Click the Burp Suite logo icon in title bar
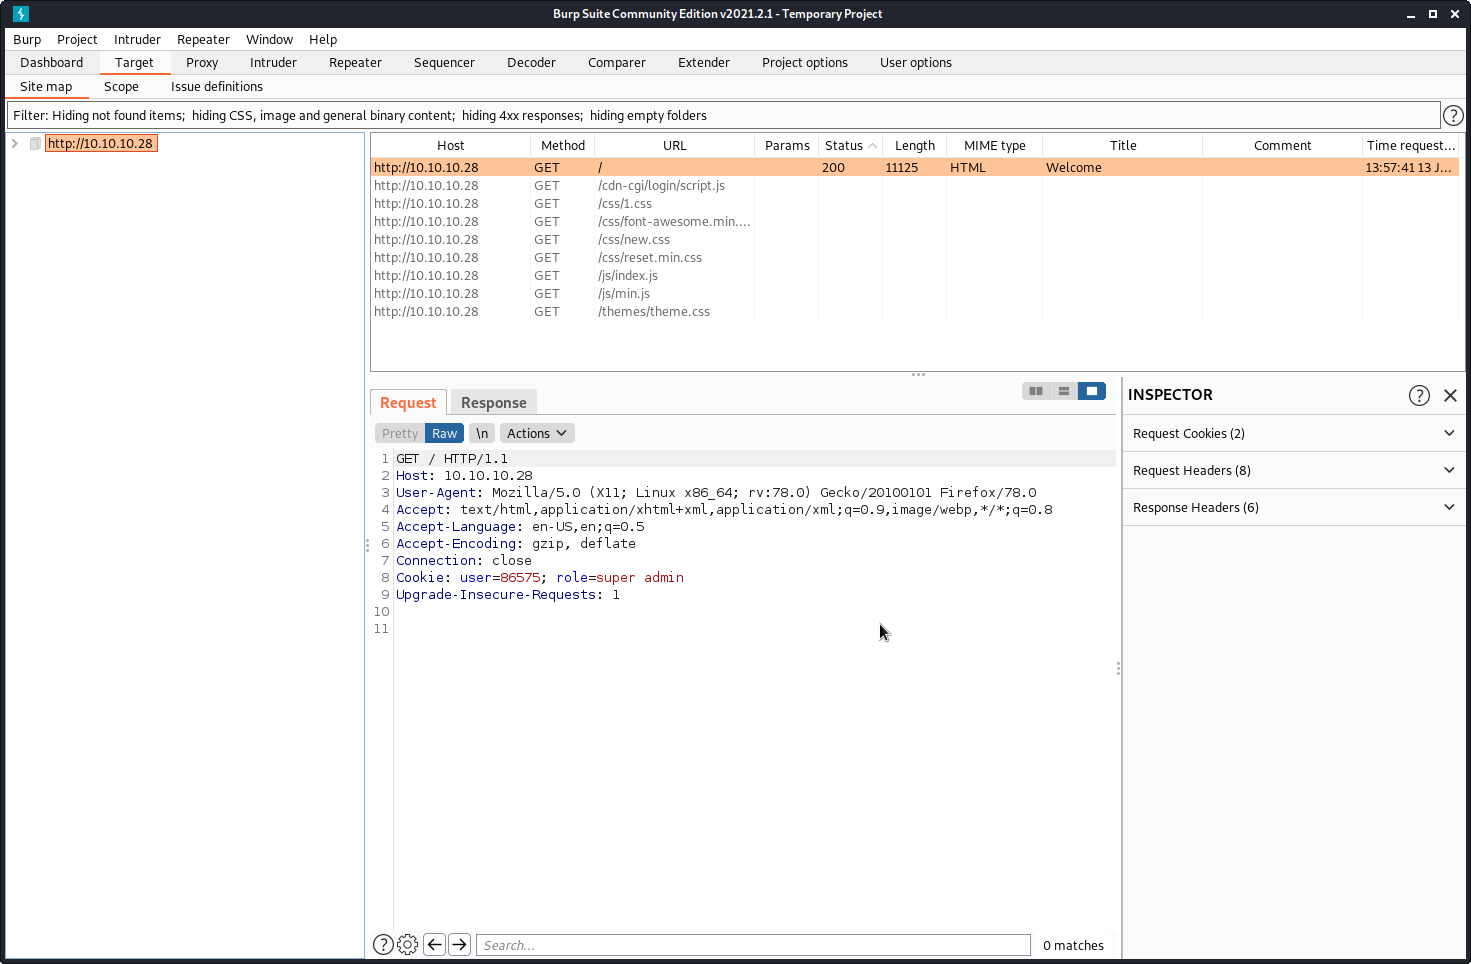 [x=21, y=14]
